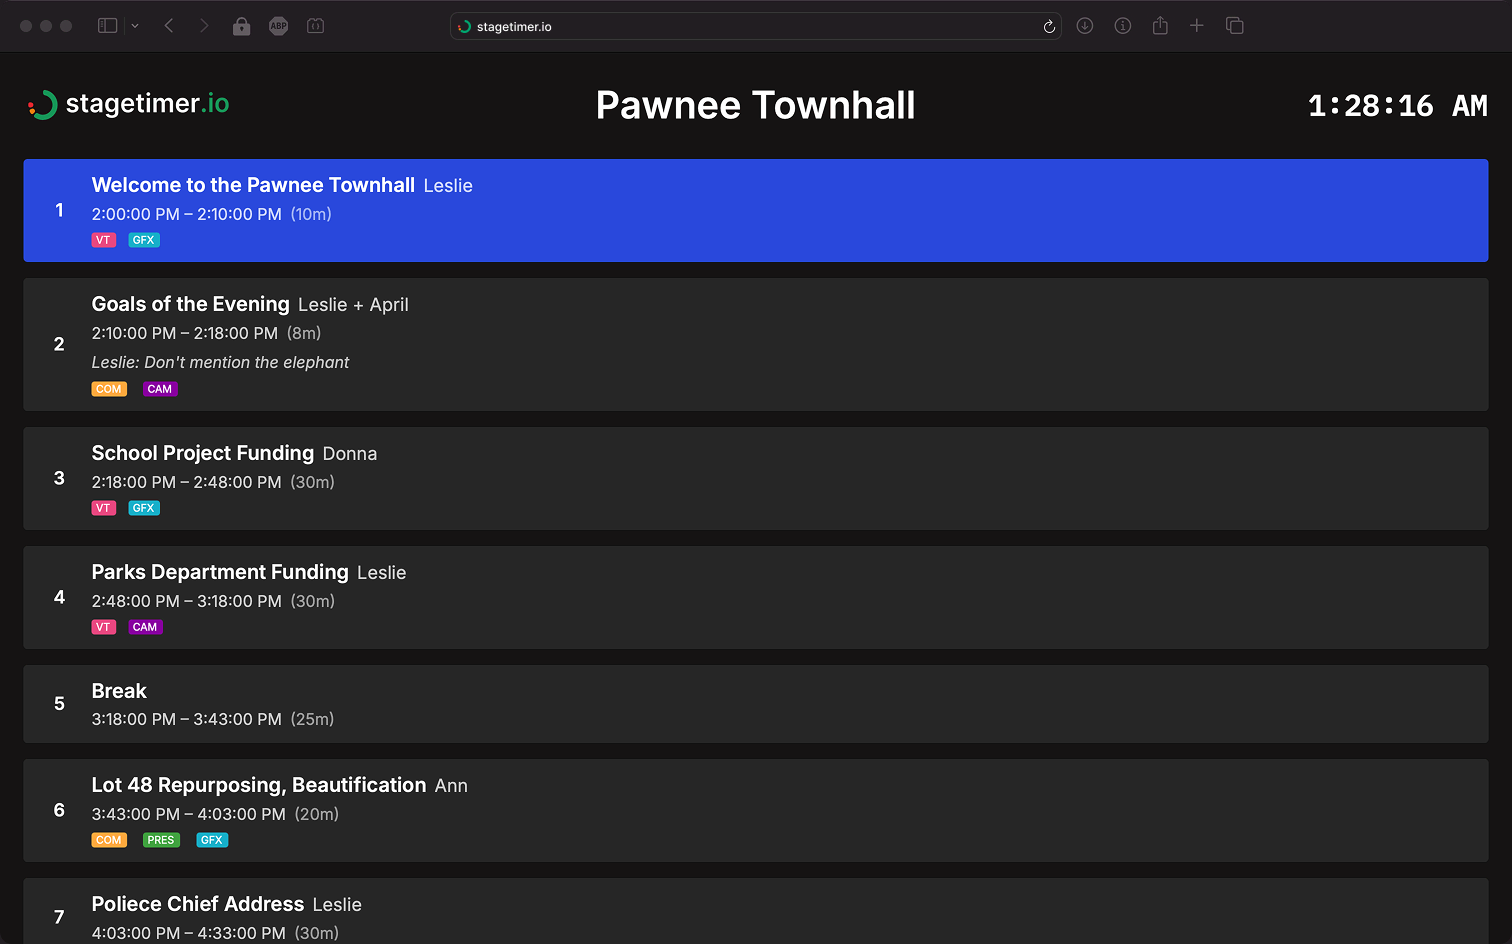Click the Safari sidebar toggle icon
Viewport: 1512px width, 944px height.
coord(107,26)
